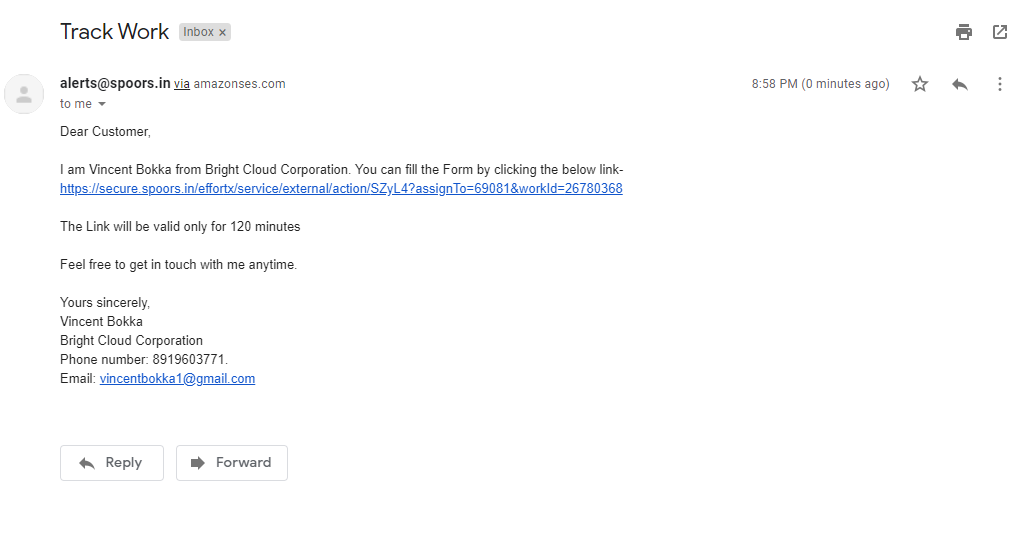Image resolution: width=1030 pixels, height=534 pixels.
Task: Click the Inbox label tag
Action: (x=198, y=32)
